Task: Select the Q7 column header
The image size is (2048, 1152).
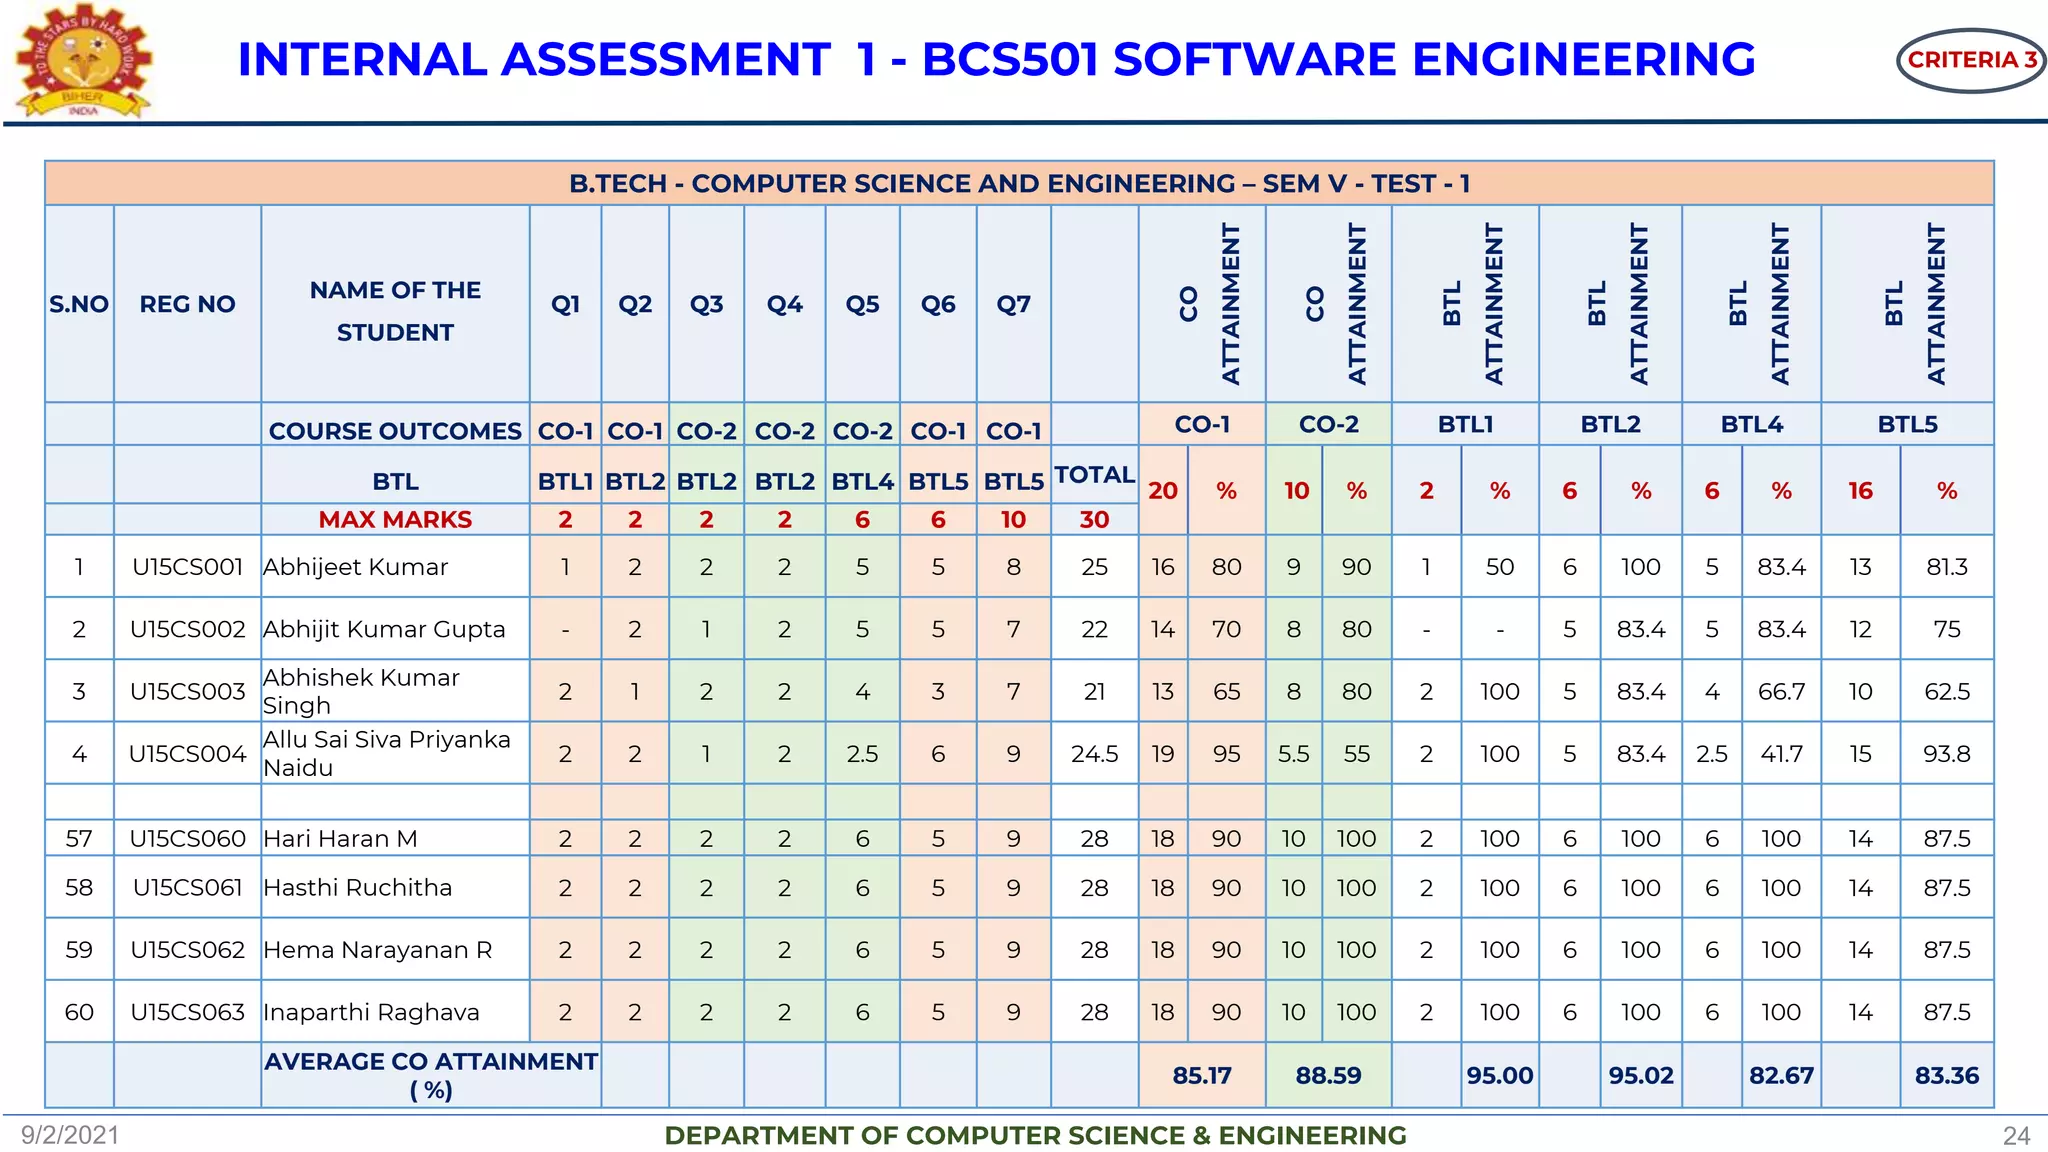Action: coord(1013,304)
